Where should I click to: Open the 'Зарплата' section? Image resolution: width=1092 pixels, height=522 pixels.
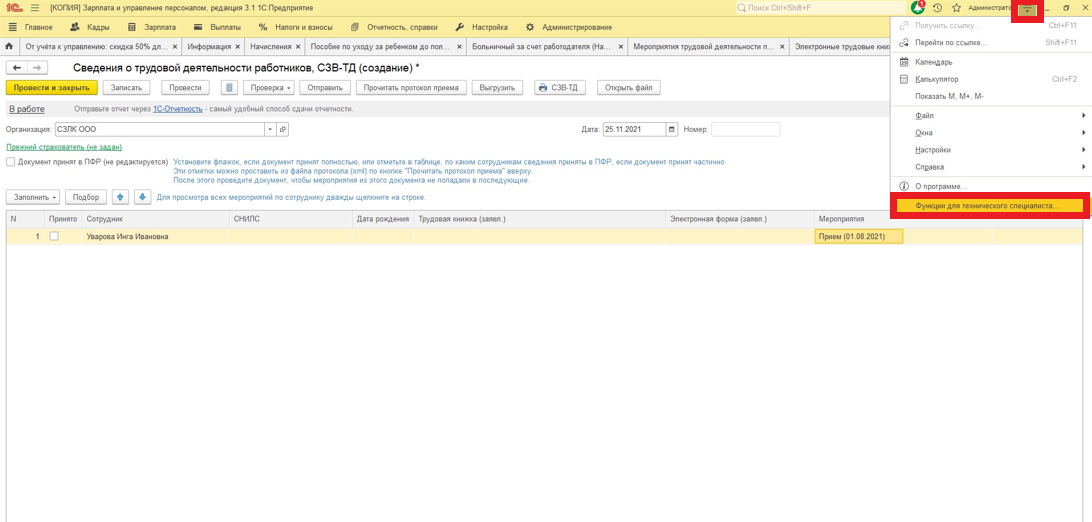coord(152,27)
